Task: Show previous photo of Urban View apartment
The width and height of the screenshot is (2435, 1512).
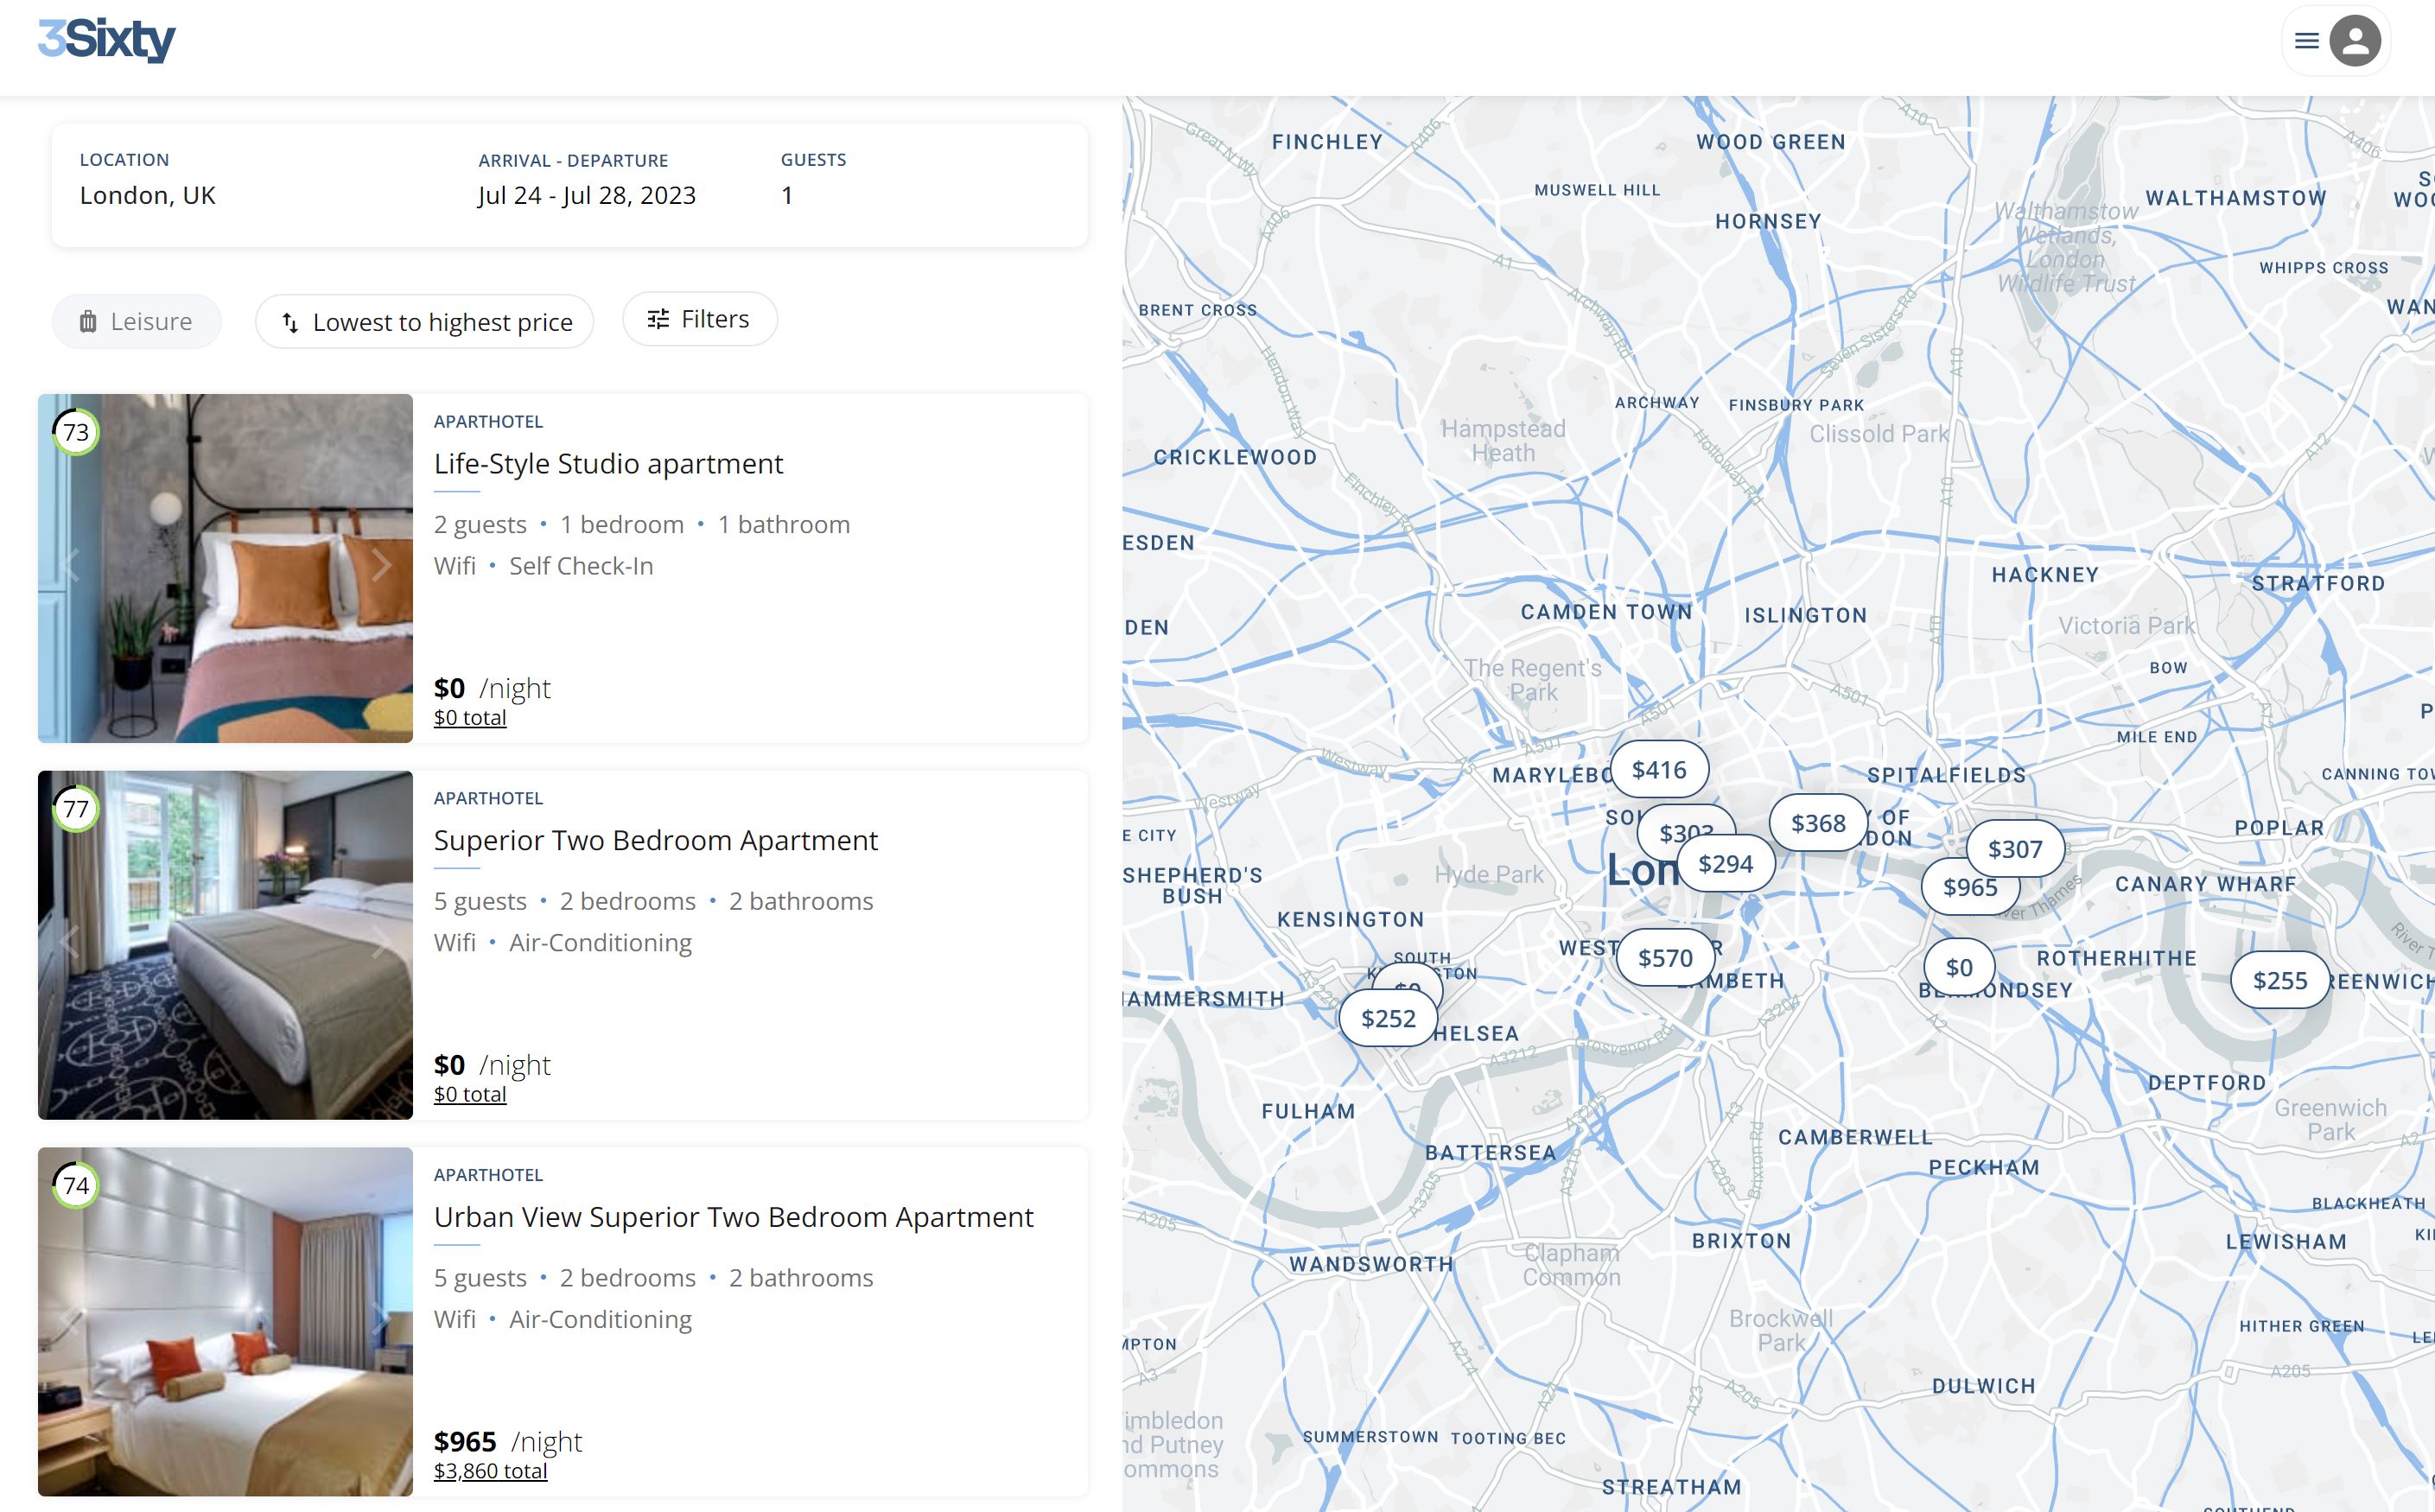Action: pos(69,1319)
